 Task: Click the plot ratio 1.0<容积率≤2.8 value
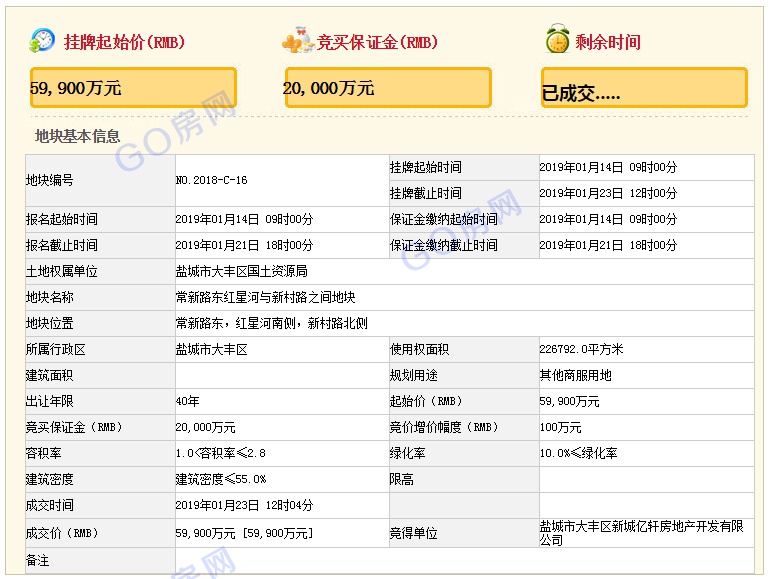pyautogui.click(x=221, y=453)
